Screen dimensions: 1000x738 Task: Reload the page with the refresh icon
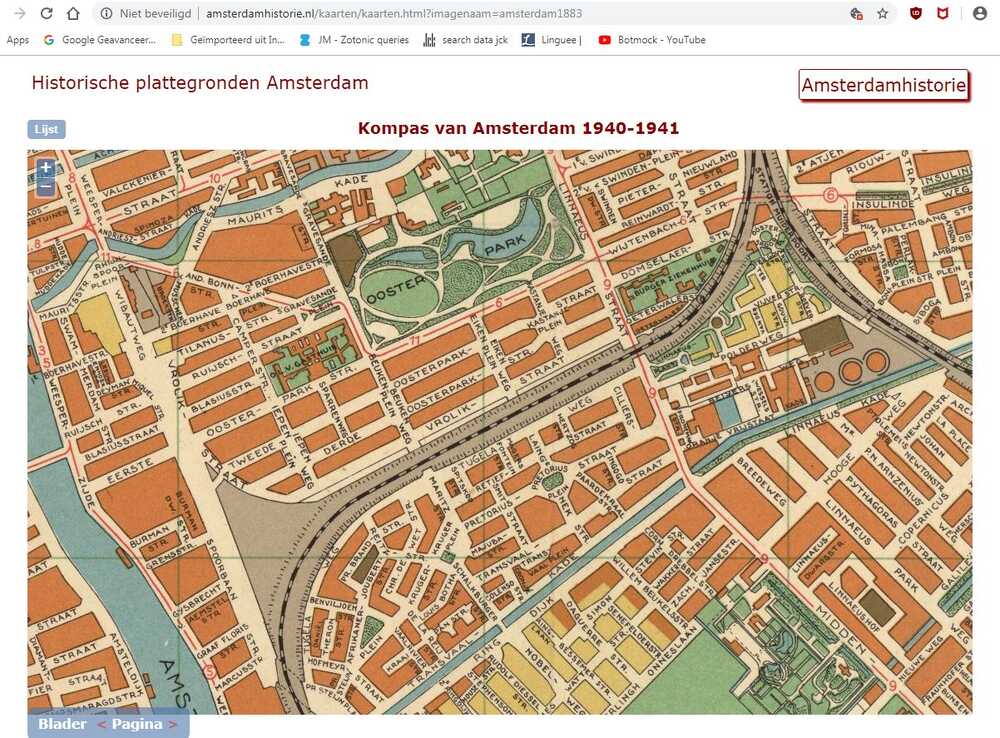click(x=47, y=13)
